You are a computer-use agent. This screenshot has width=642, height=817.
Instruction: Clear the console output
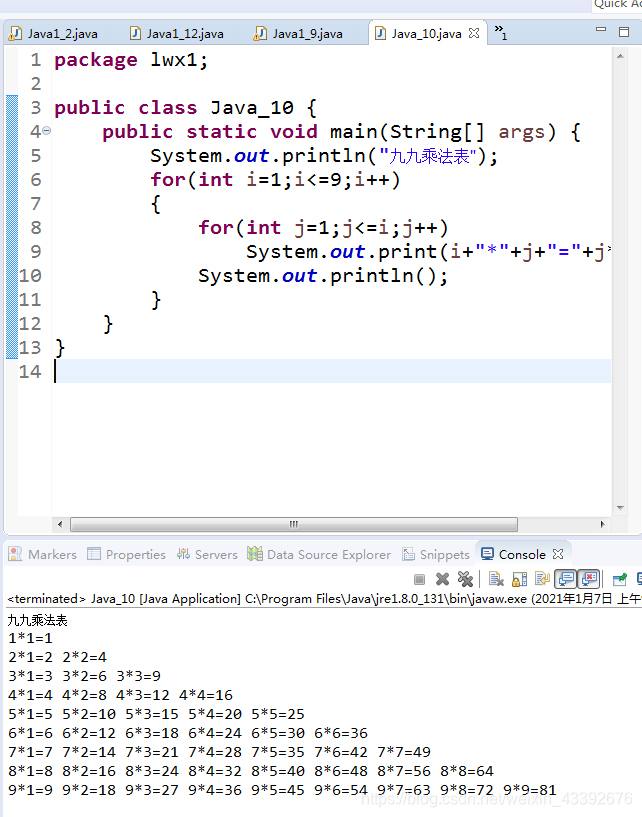(x=496, y=579)
